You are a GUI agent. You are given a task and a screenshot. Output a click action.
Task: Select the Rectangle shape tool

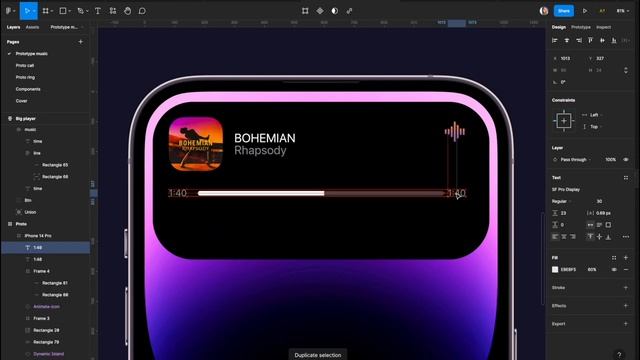pyautogui.click(x=63, y=11)
